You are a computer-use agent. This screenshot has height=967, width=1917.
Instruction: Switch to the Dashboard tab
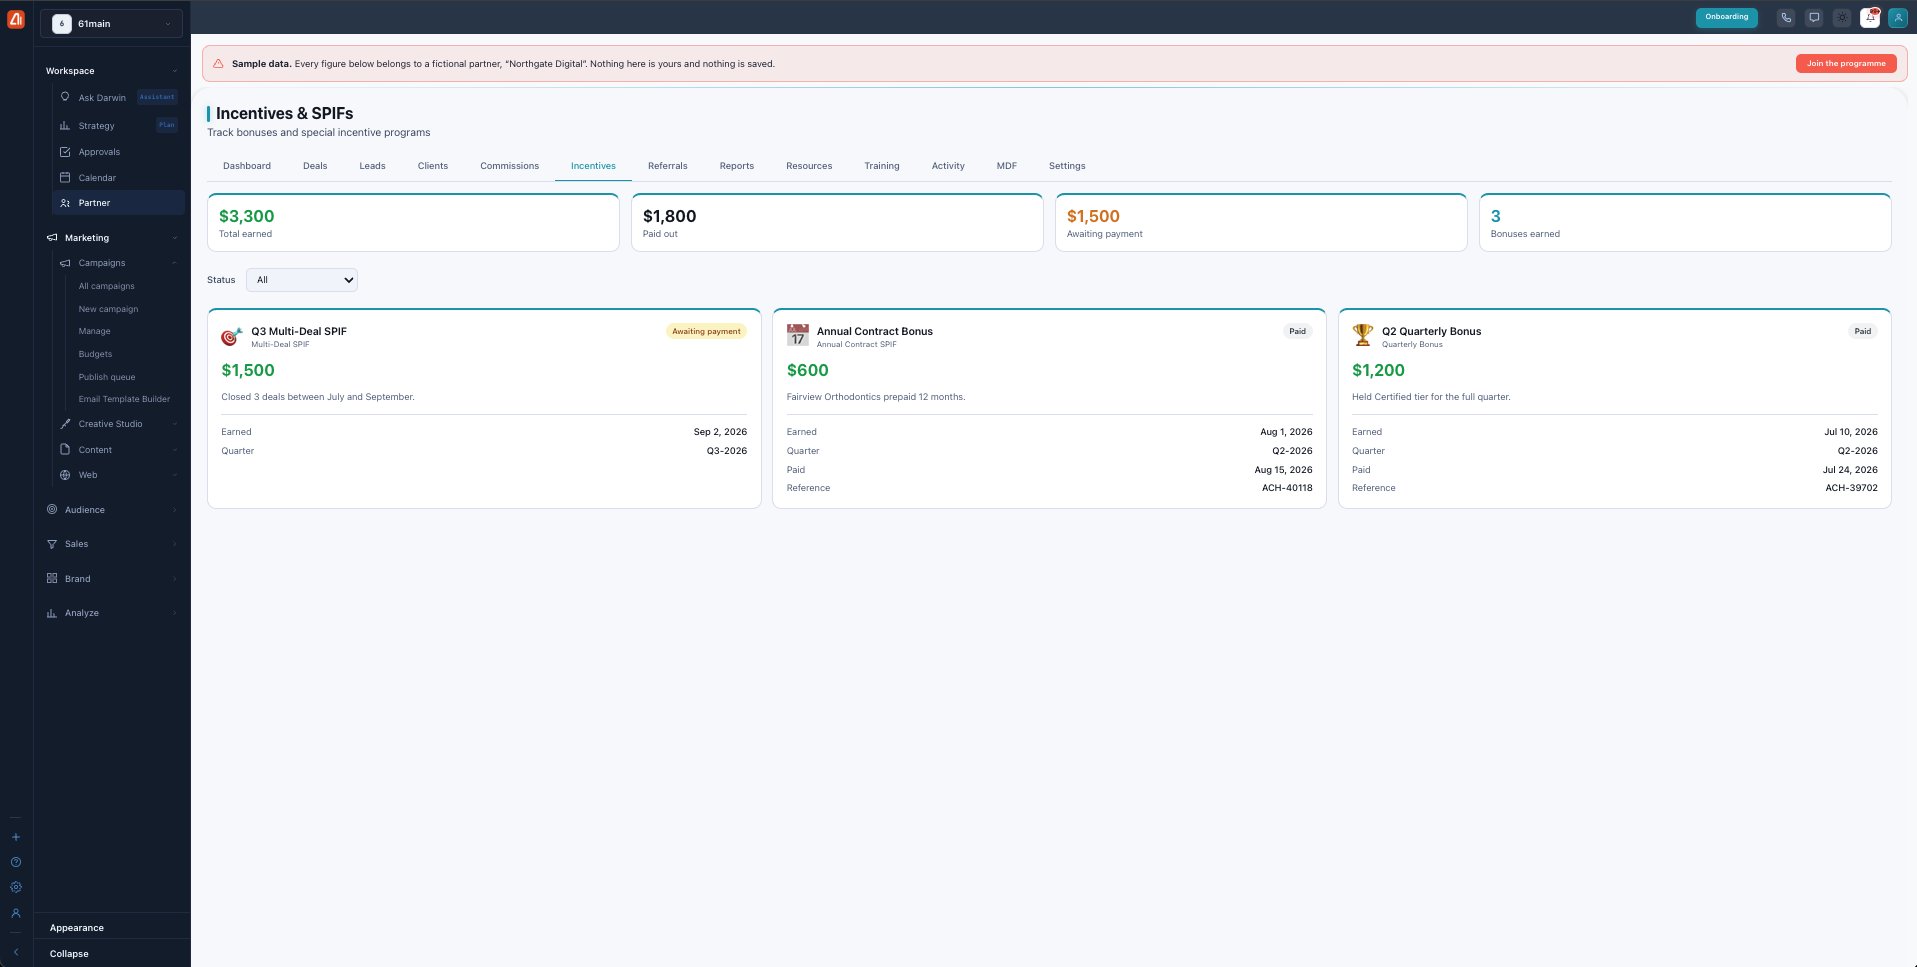(x=247, y=166)
